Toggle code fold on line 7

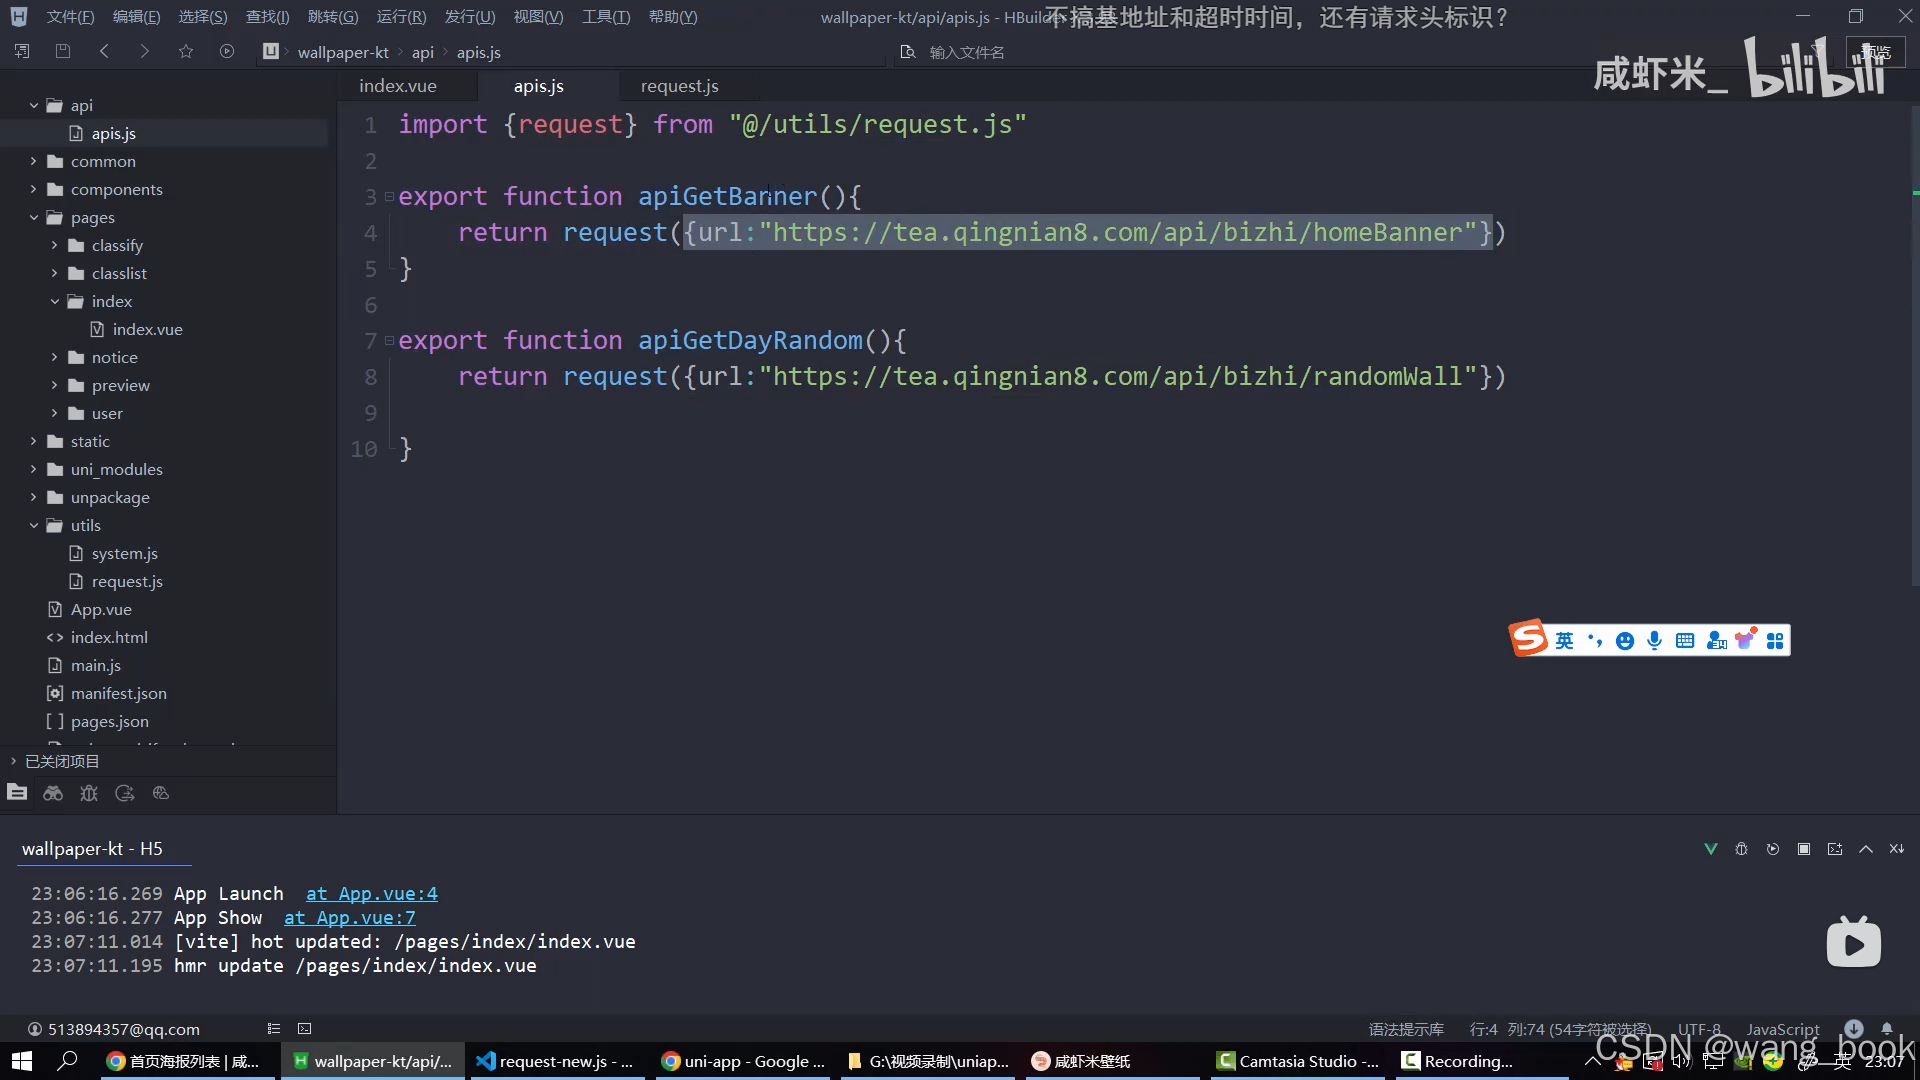[x=389, y=340]
